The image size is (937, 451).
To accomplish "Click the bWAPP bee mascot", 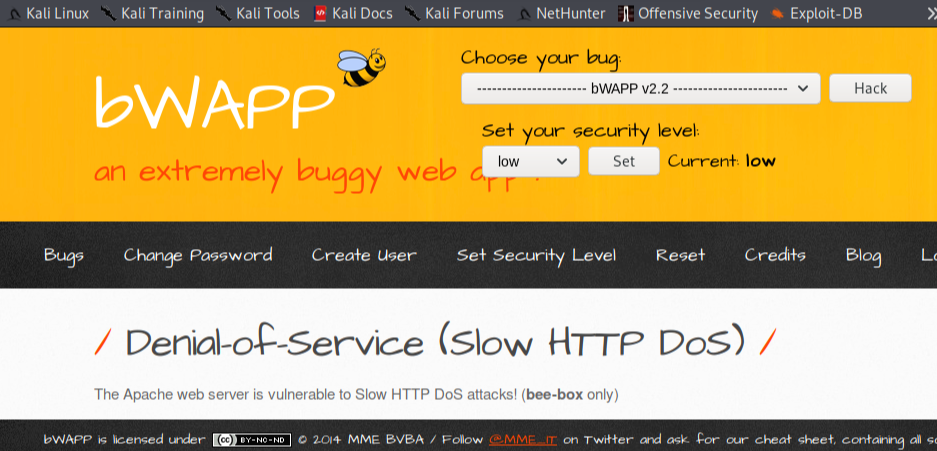I will [361, 68].
